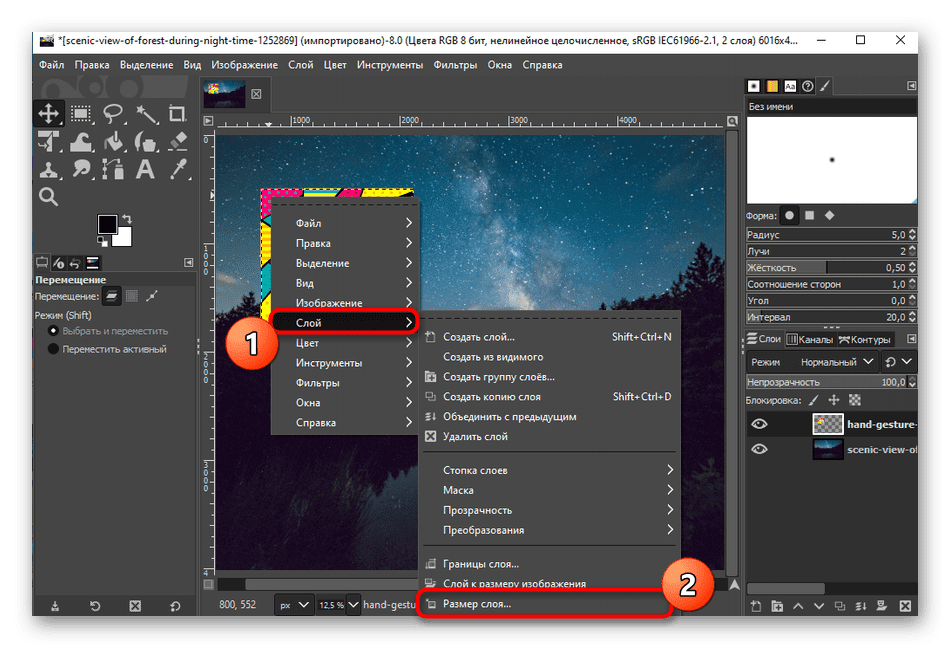
Task: Toggle lock alpha channel checker icon
Action: [855, 400]
